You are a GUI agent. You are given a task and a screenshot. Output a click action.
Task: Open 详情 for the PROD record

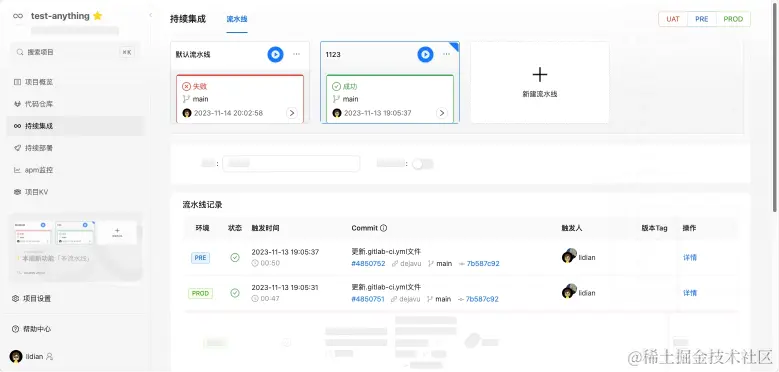pos(690,293)
